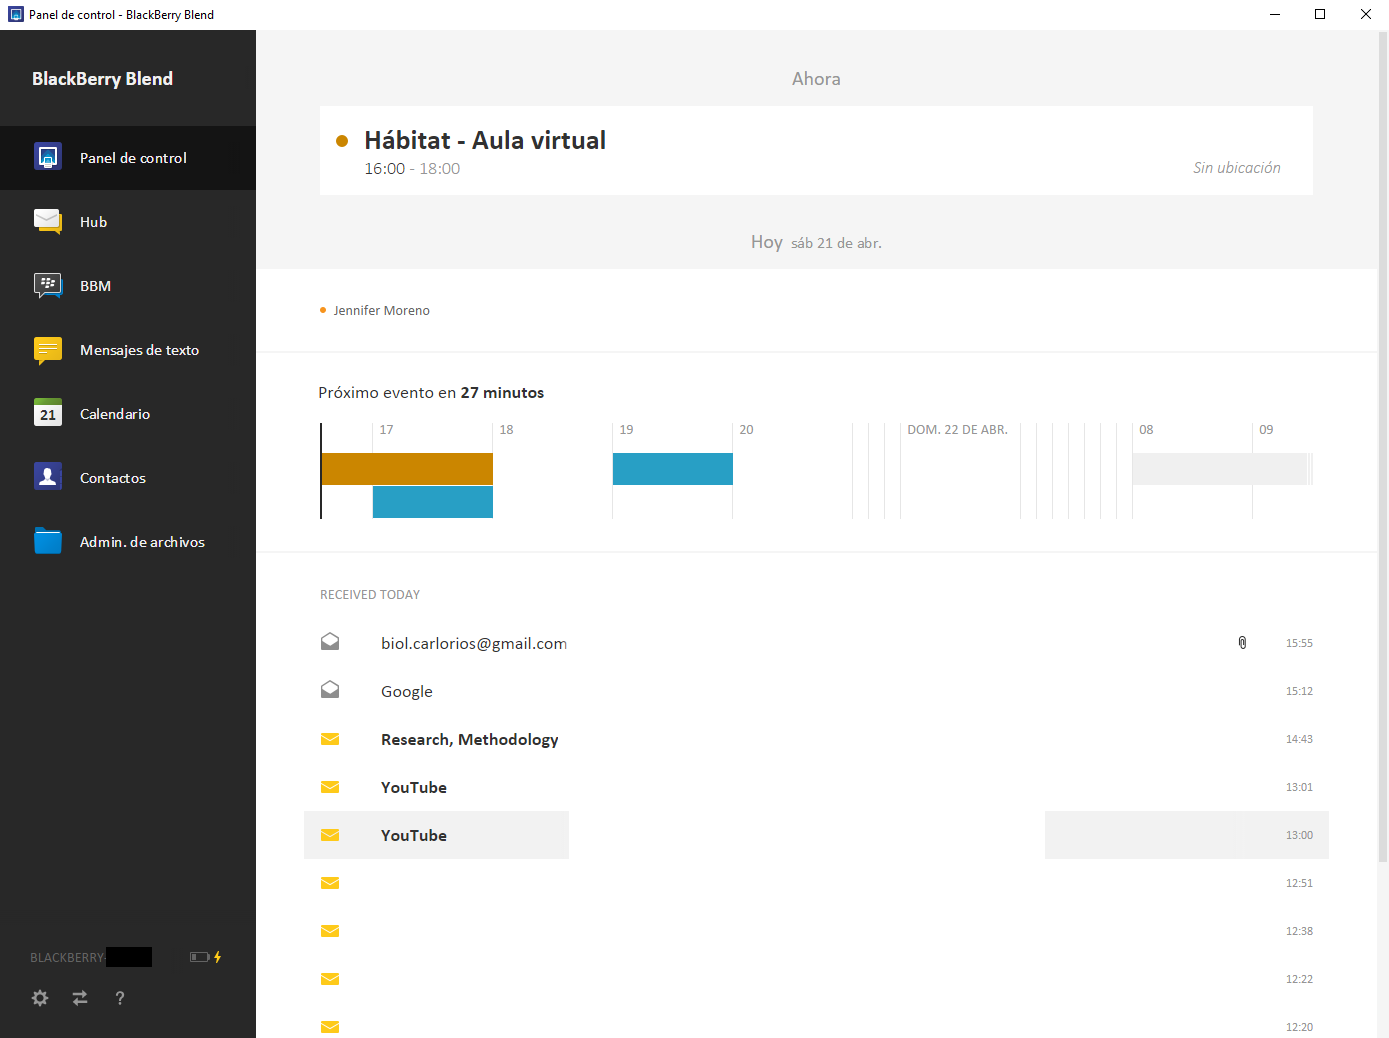
Task: Open the help question mark icon
Action: 120,998
